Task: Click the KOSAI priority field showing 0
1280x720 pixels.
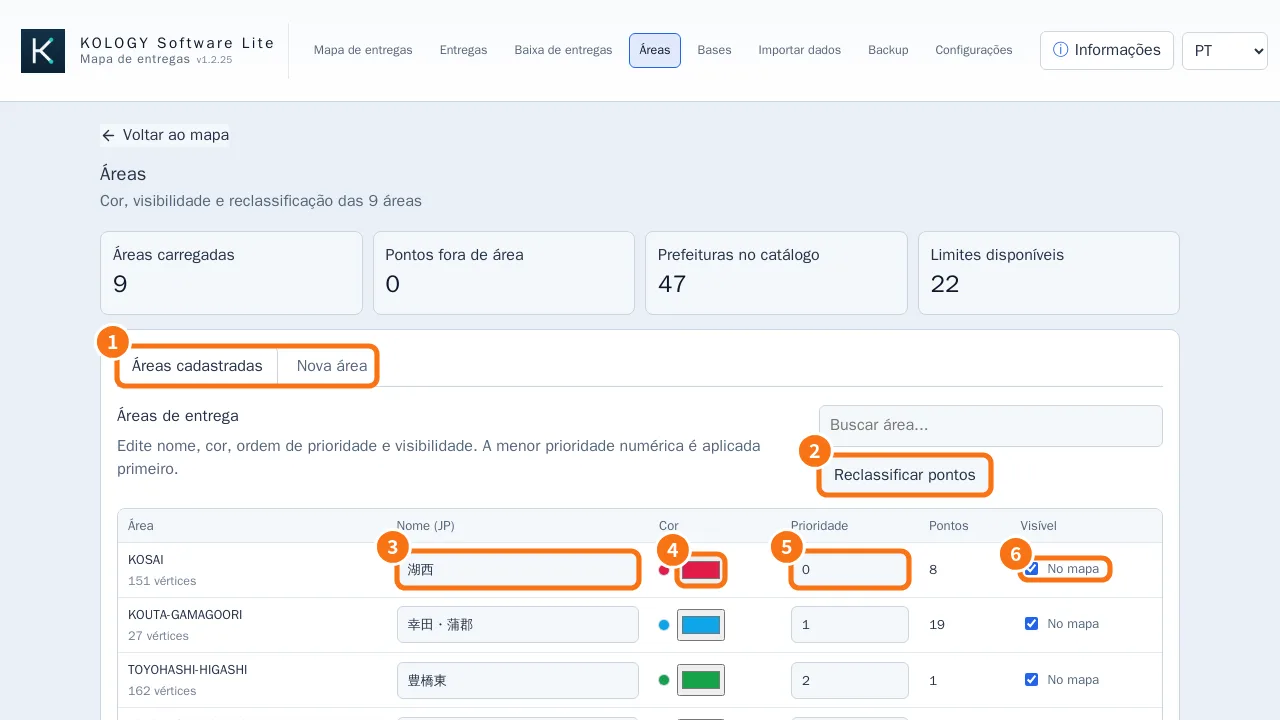Action: coord(850,569)
